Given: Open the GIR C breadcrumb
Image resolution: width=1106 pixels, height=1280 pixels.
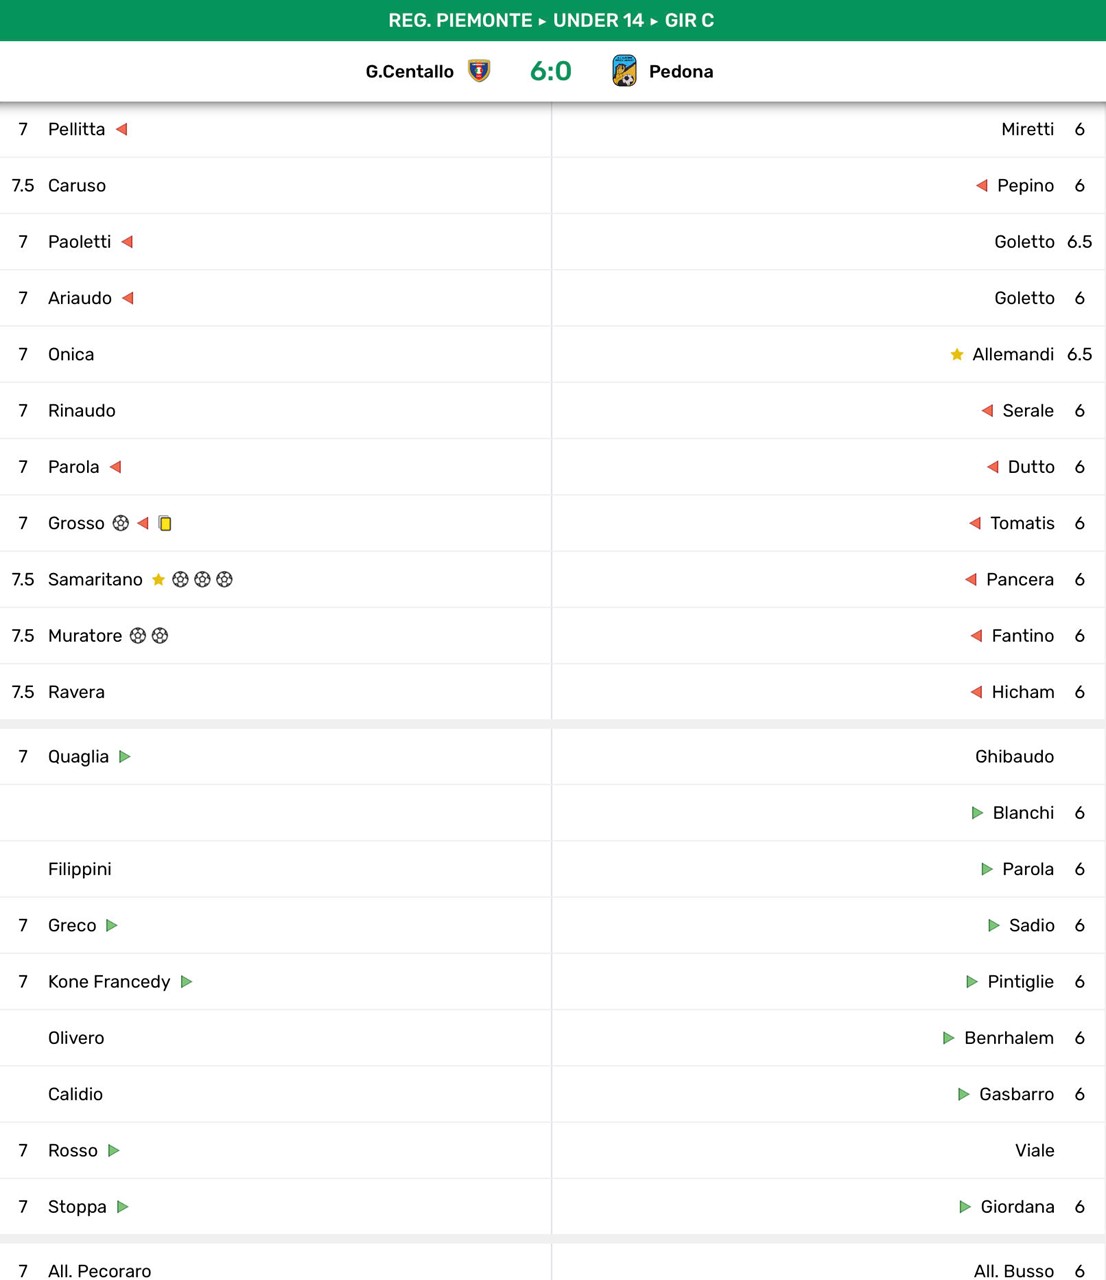Looking at the screenshot, I should coord(689,20).
